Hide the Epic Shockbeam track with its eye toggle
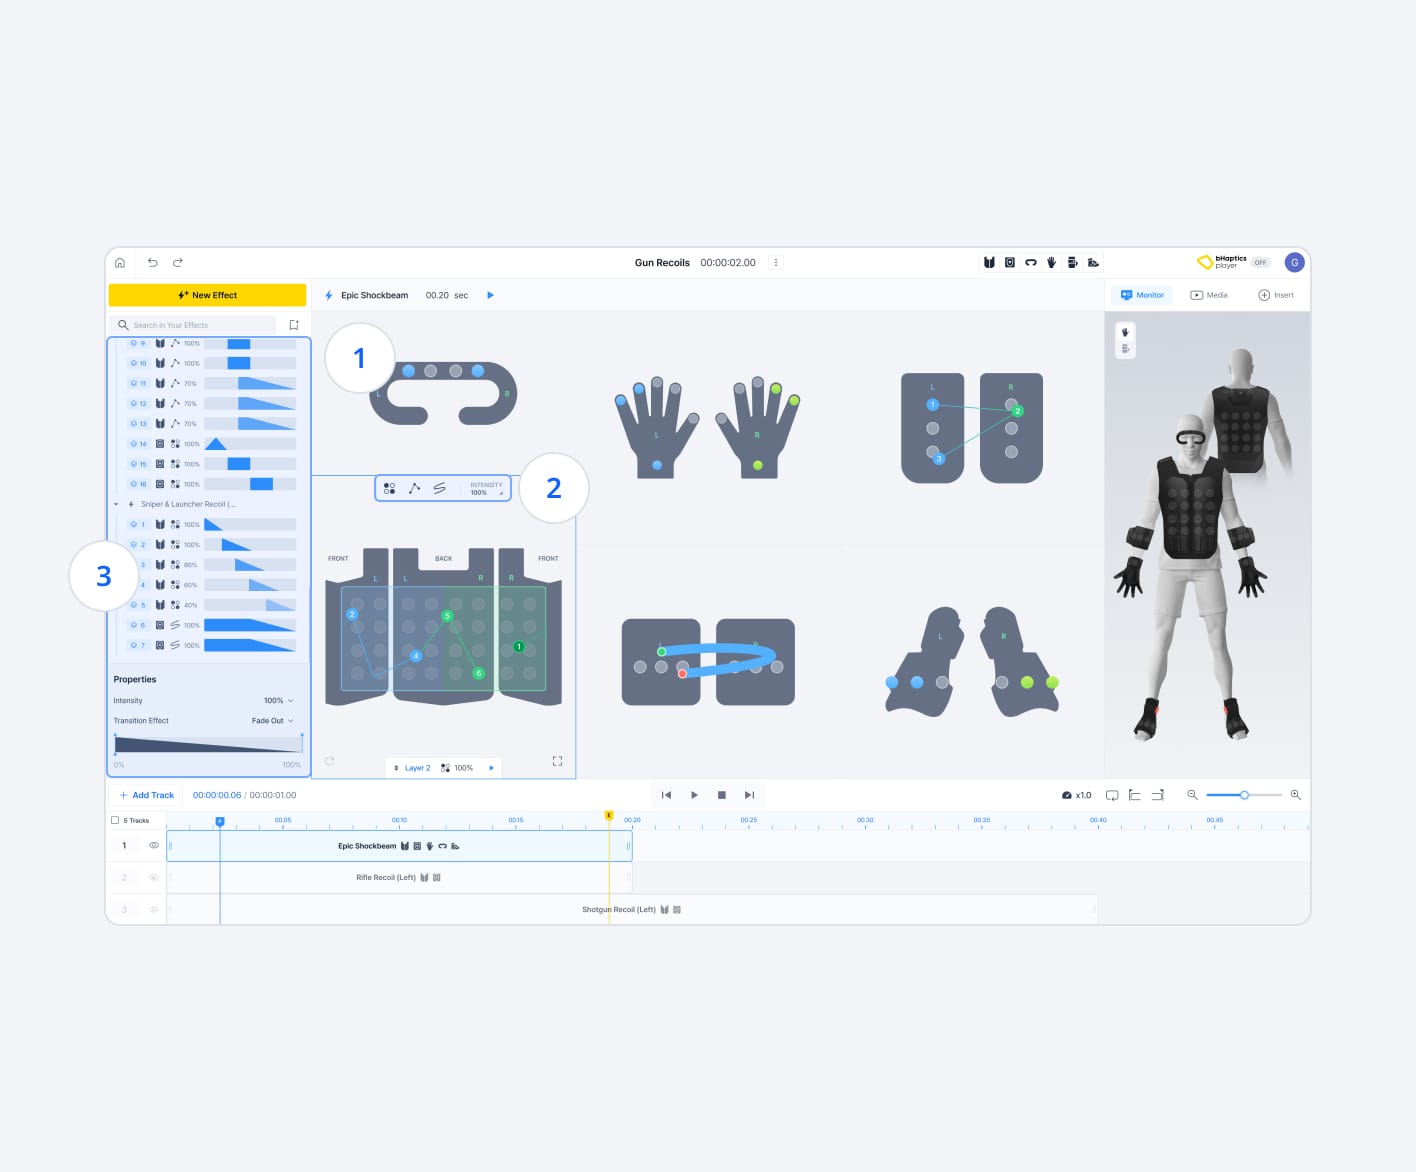The image size is (1416, 1172). pos(153,845)
